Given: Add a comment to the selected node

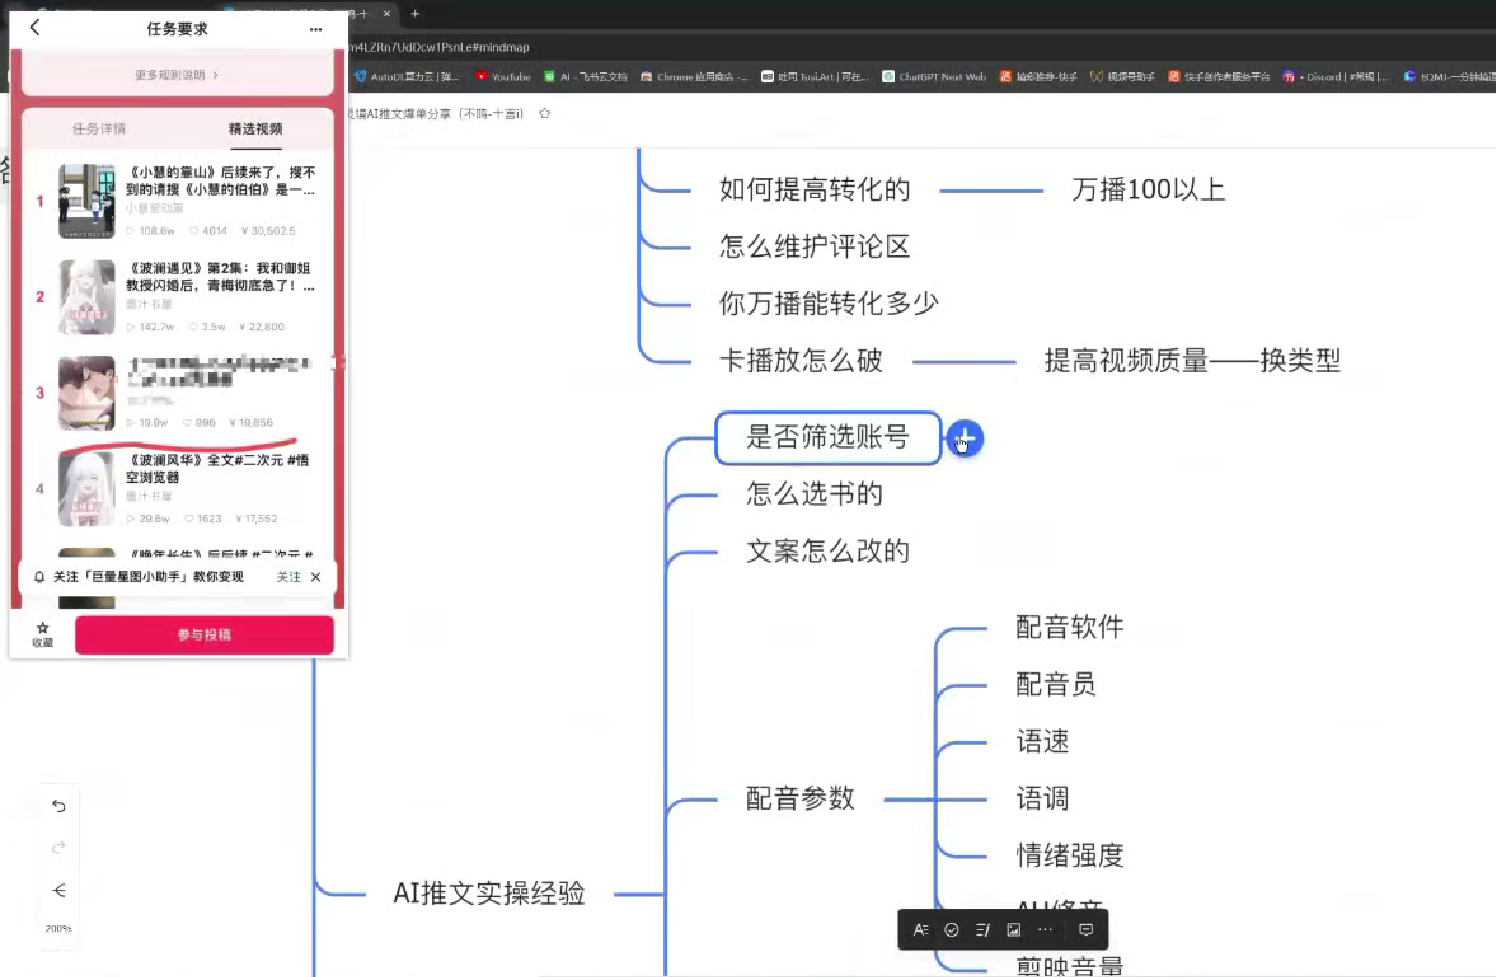Looking at the screenshot, I should pyautogui.click(x=1085, y=929).
